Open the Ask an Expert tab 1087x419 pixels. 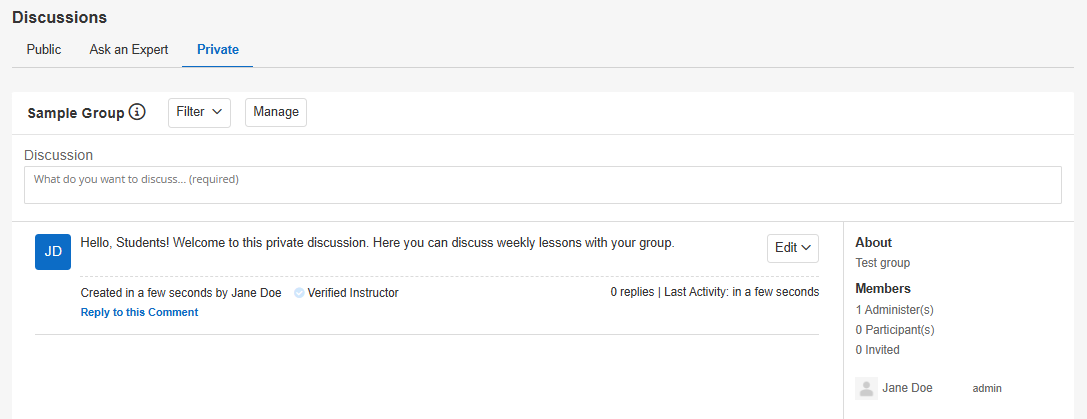(x=128, y=50)
